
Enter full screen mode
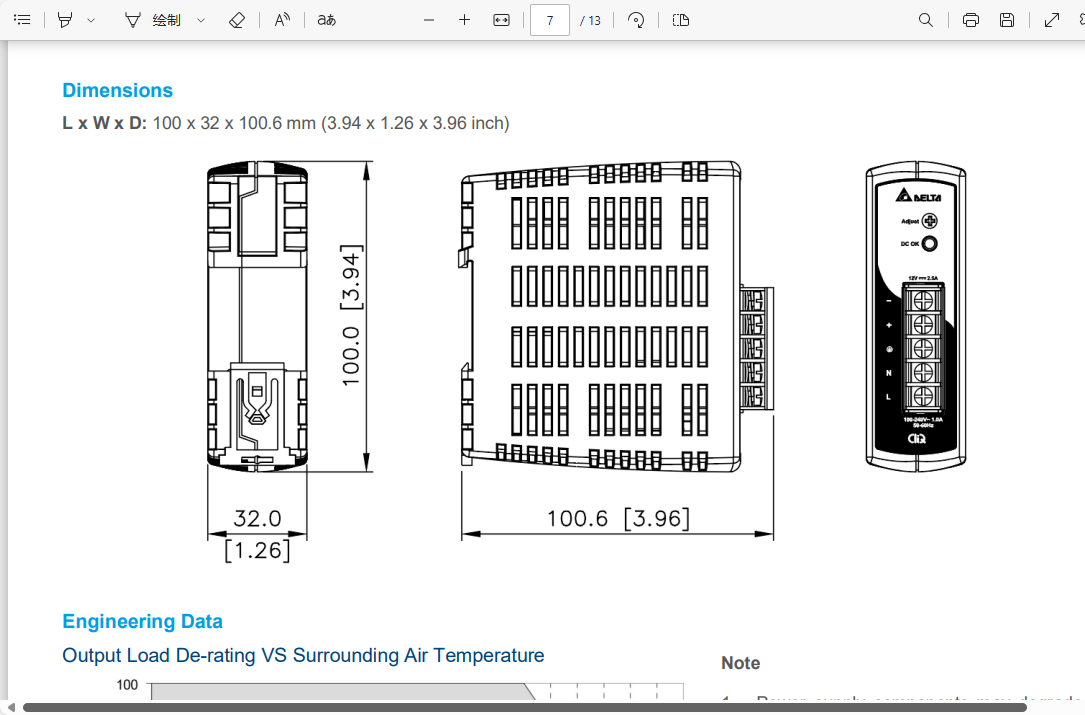[1051, 20]
